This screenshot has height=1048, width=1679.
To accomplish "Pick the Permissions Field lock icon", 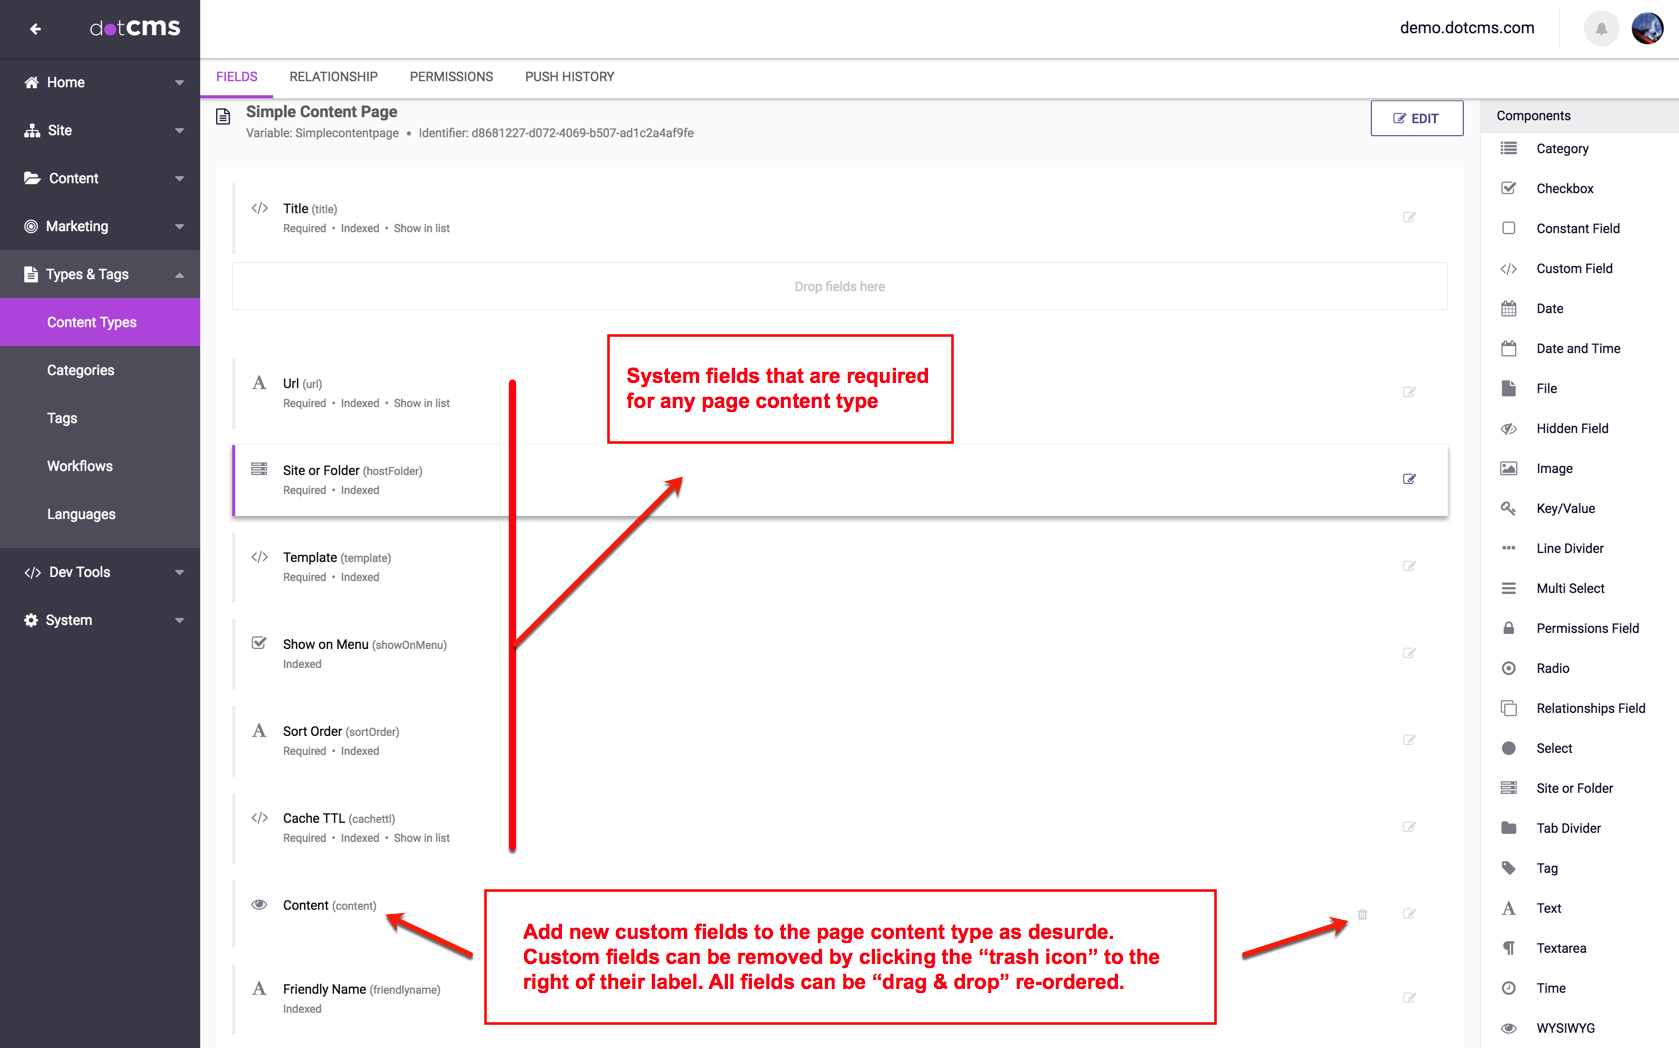I will click(x=1508, y=628).
